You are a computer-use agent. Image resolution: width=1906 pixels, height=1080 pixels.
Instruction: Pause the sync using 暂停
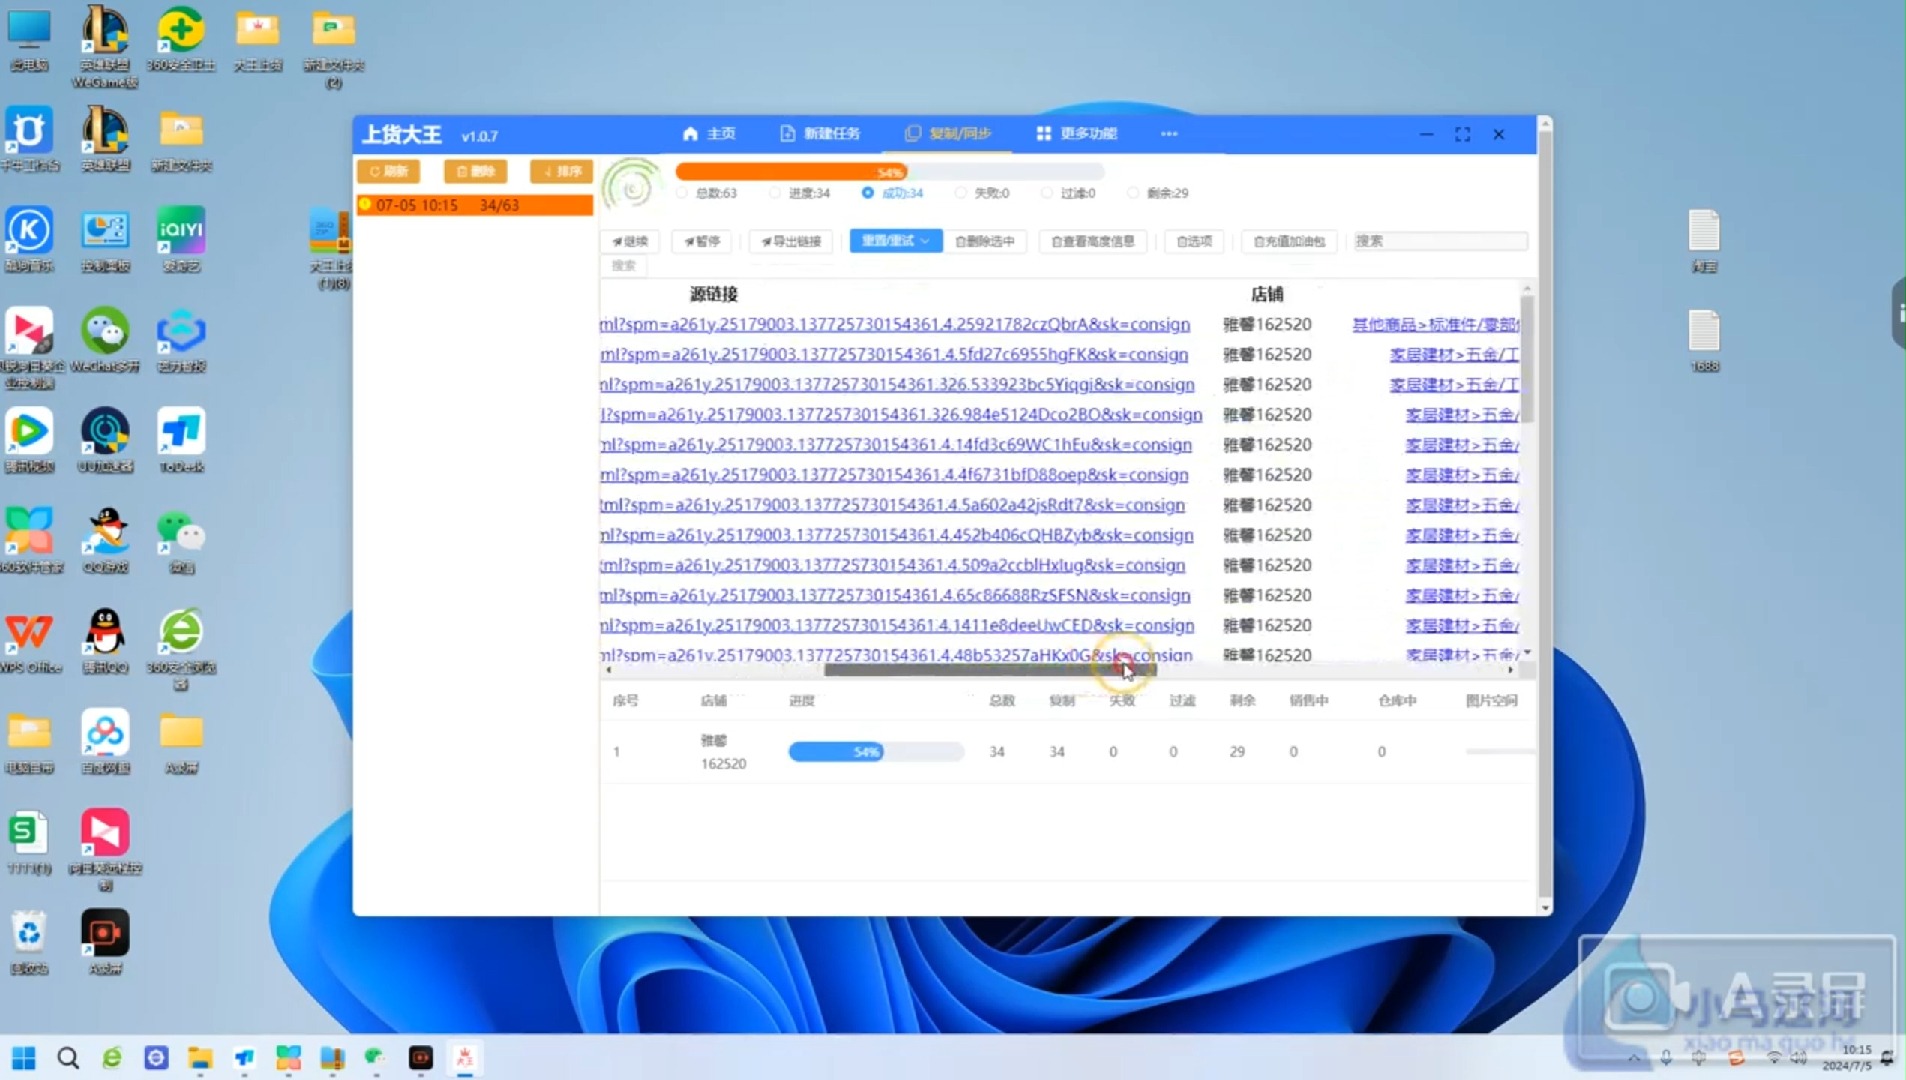(701, 241)
